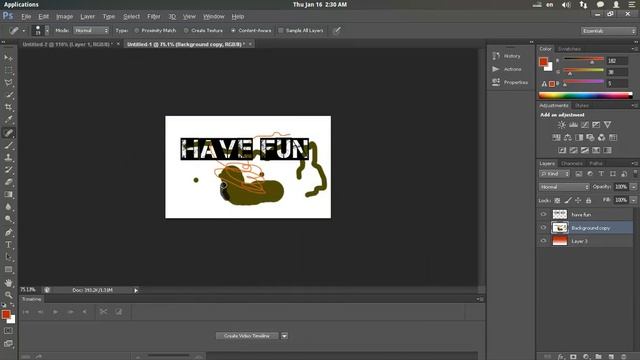Open the layer filter Kind dropdown
Screen dimensions: 640x360
pos(554,174)
